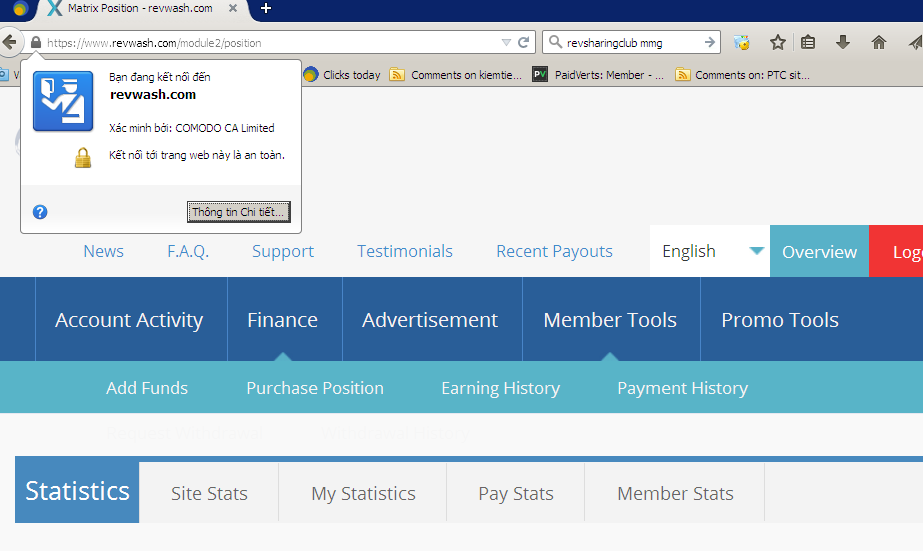Close the Matrix Position tab
Screen dimensions: 923x551
pos(233,8)
